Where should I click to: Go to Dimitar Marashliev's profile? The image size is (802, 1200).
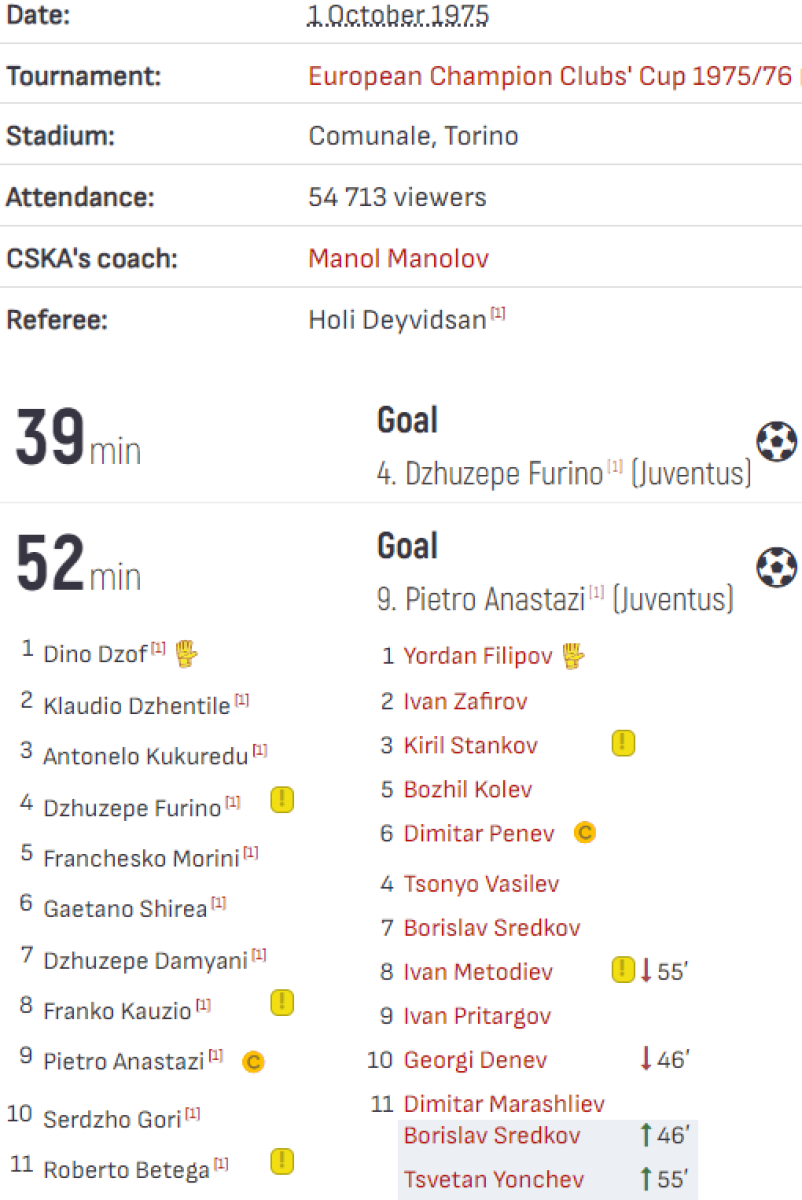tap(503, 1104)
